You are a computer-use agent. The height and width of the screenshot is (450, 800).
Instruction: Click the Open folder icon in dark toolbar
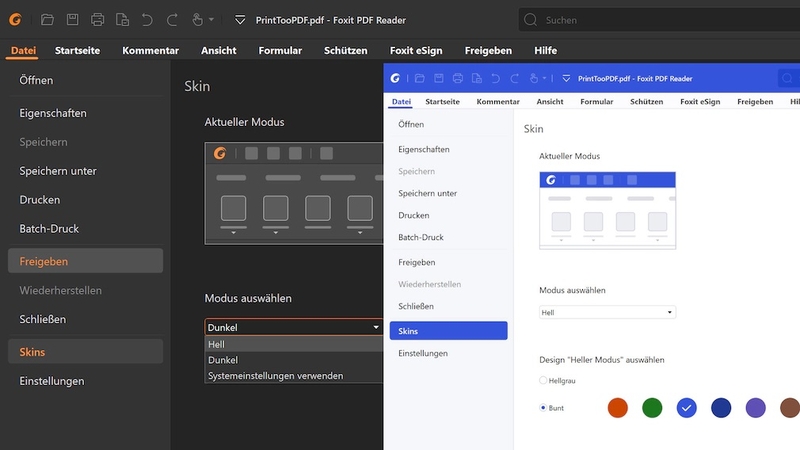click(47, 20)
